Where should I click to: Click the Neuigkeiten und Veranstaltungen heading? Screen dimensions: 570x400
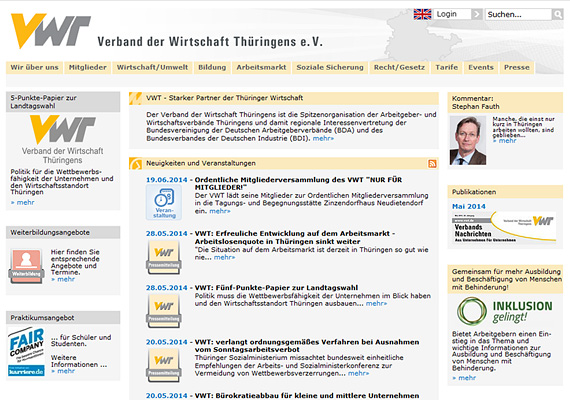point(201,164)
